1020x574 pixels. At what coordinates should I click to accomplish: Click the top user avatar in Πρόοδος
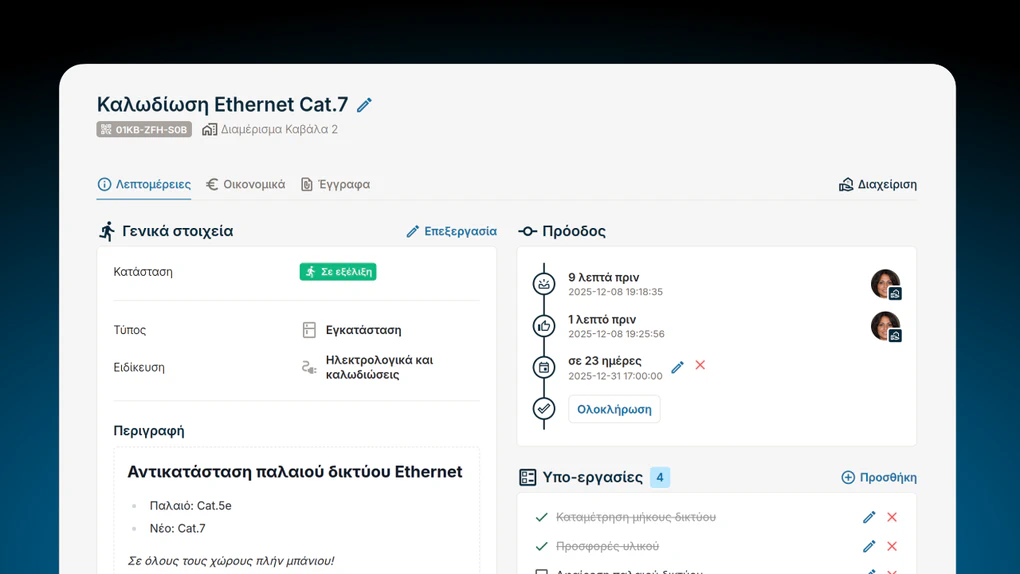pyautogui.click(x=885, y=284)
